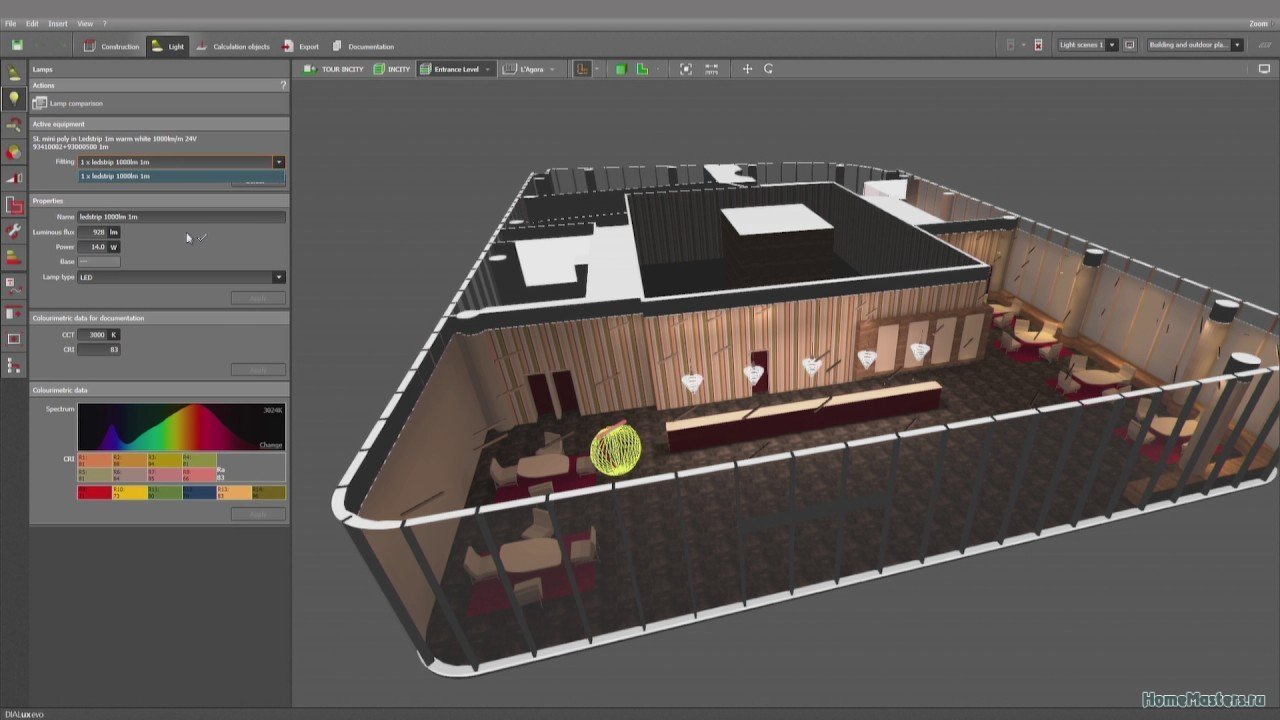Click the green Save icon
The width and height of the screenshot is (1280, 720).
17,46
